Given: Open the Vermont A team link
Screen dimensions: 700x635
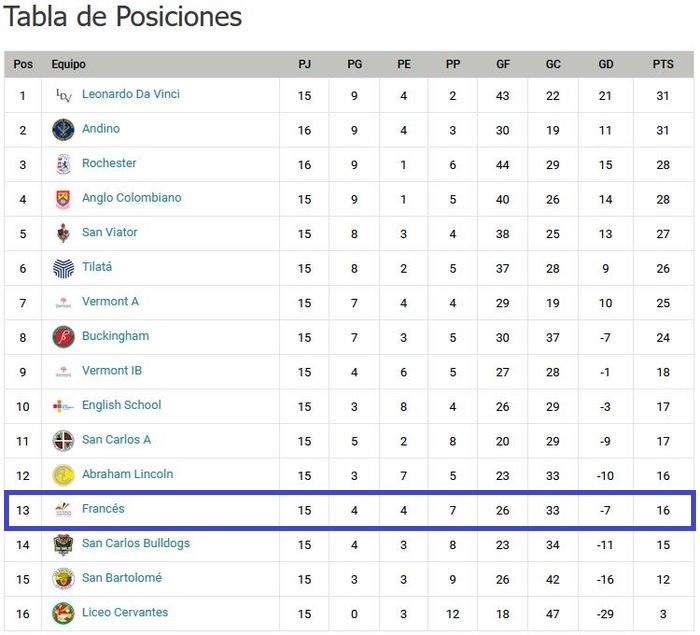Looking at the screenshot, I should click(x=110, y=301).
